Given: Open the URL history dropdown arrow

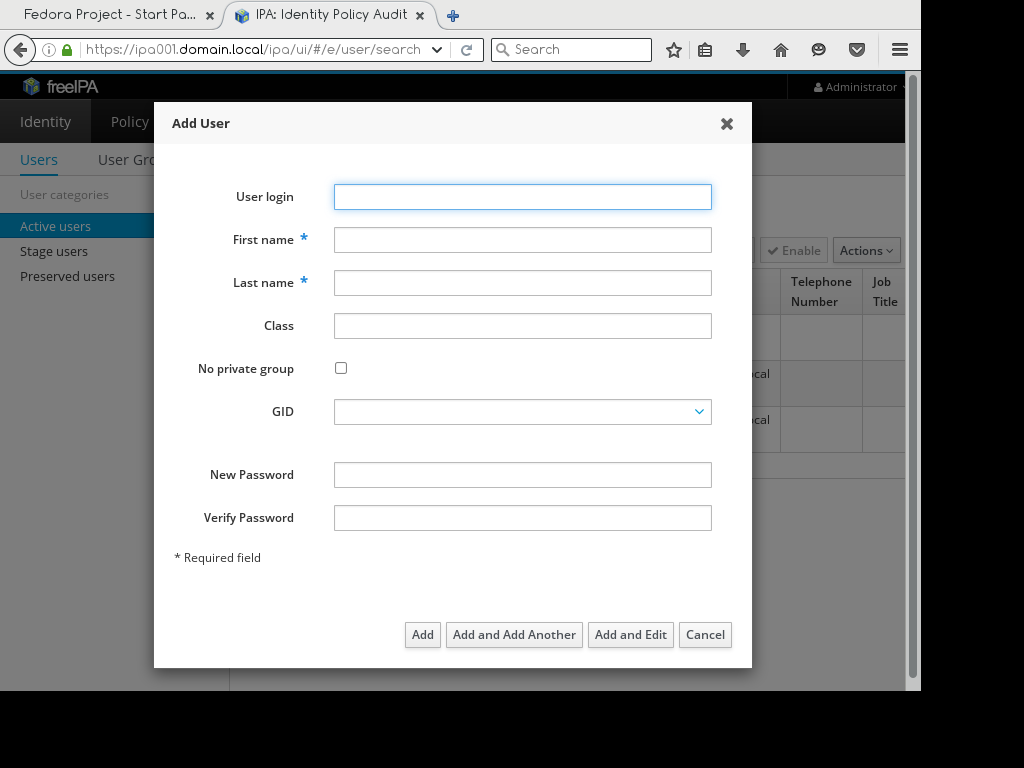Looking at the screenshot, I should 437,50.
